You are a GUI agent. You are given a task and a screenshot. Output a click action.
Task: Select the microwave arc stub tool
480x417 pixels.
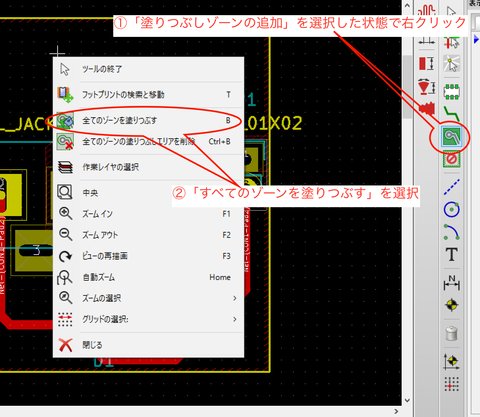[x=427, y=86]
